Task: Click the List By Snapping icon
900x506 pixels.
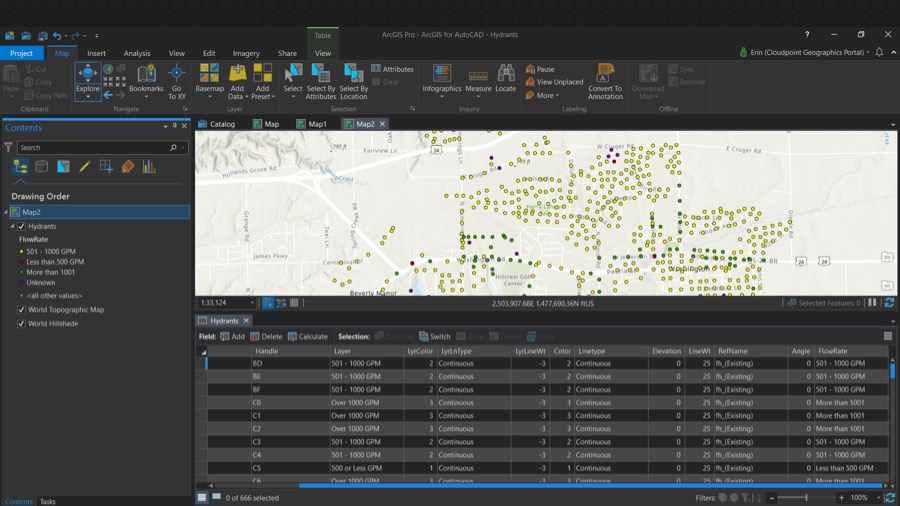Action: click(x=106, y=167)
